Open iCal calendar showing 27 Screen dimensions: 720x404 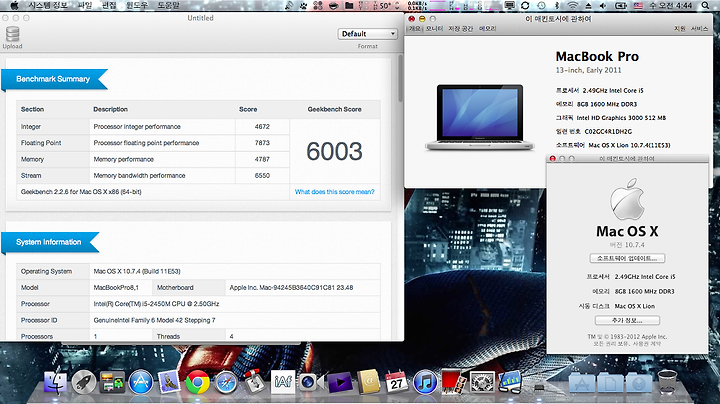[x=397, y=382]
